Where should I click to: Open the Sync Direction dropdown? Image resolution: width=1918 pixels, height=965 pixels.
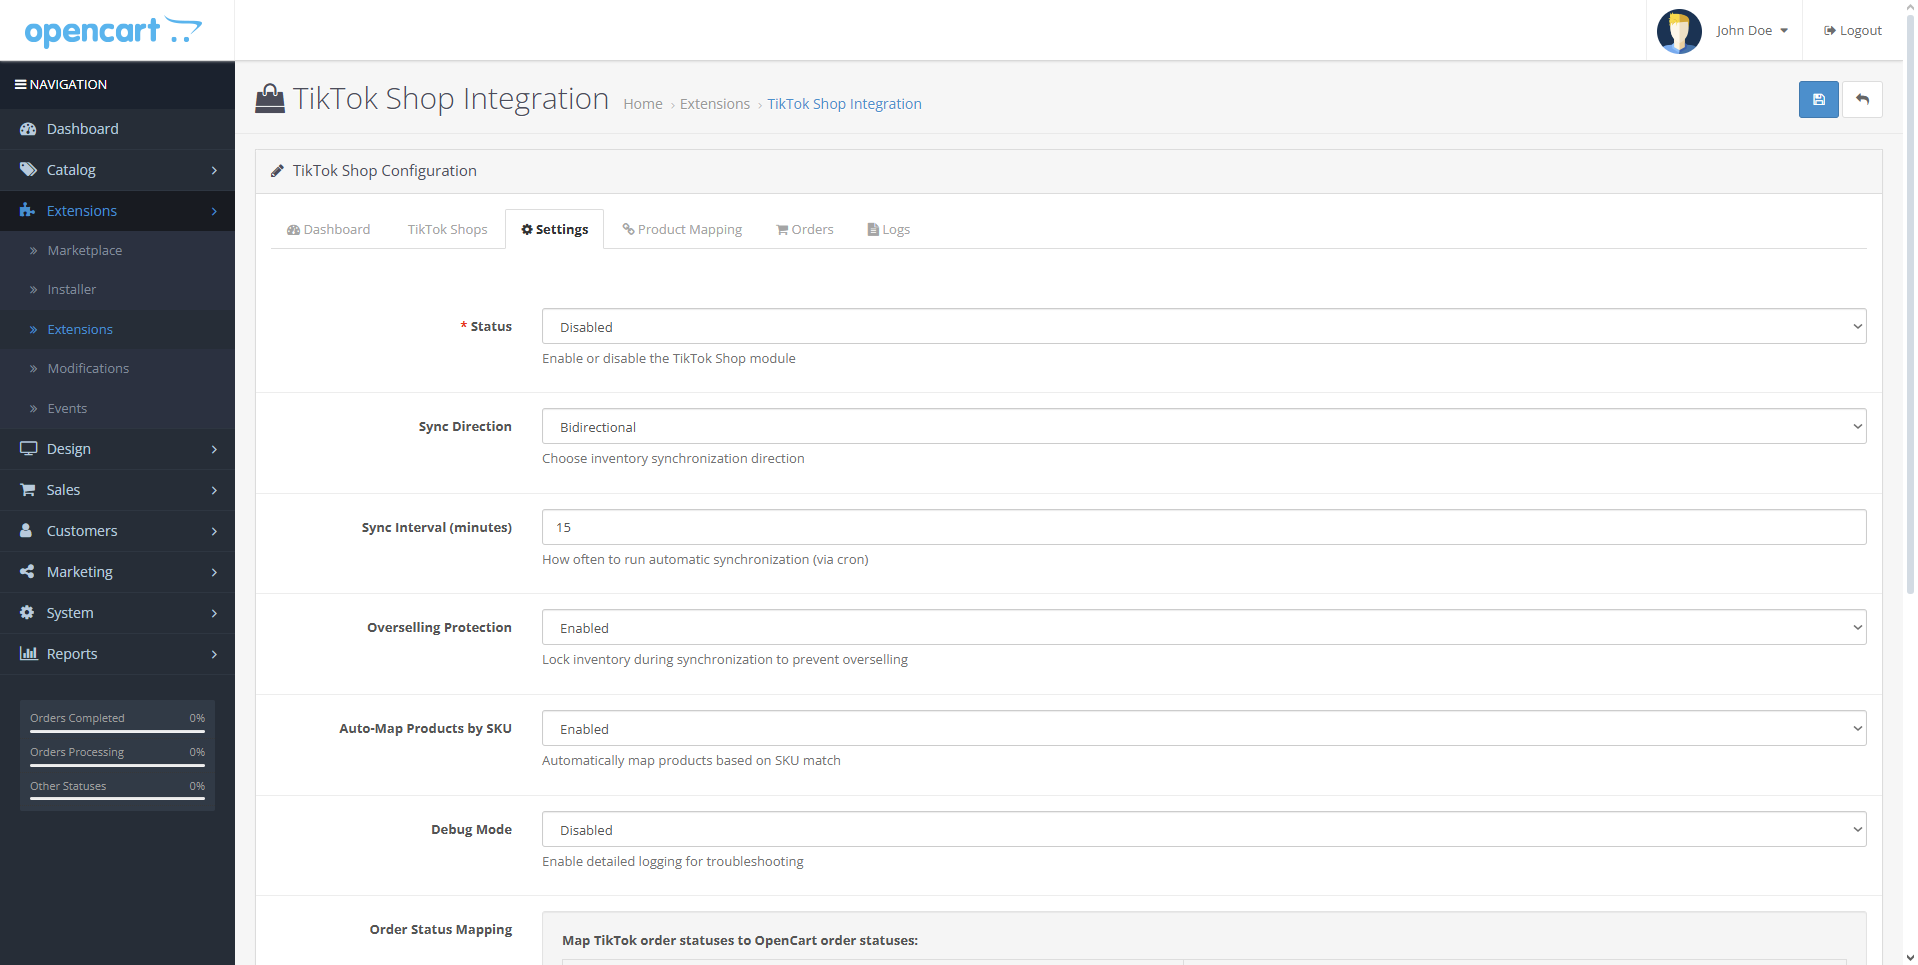[x=1204, y=427]
